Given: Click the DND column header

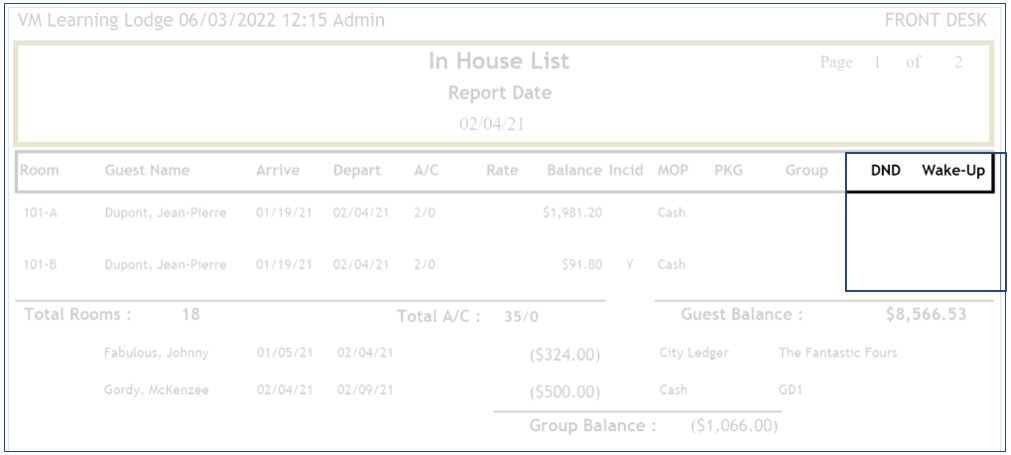Looking at the screenshot, I should tap(885, 170).
